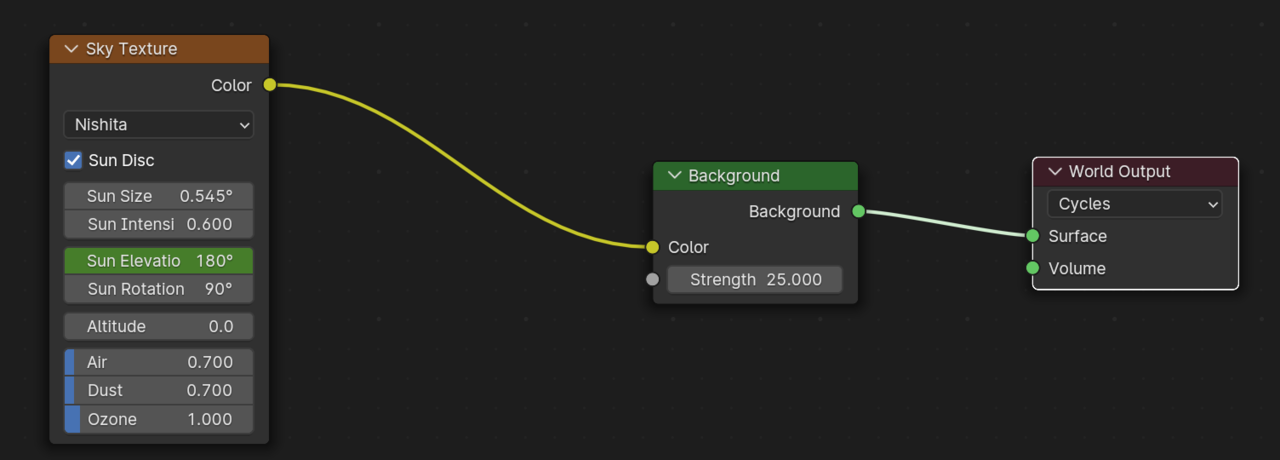This screenshot has width=1280, height=460.
Task: Open the Nishita sky type dropdown
Action: point(159,125)
